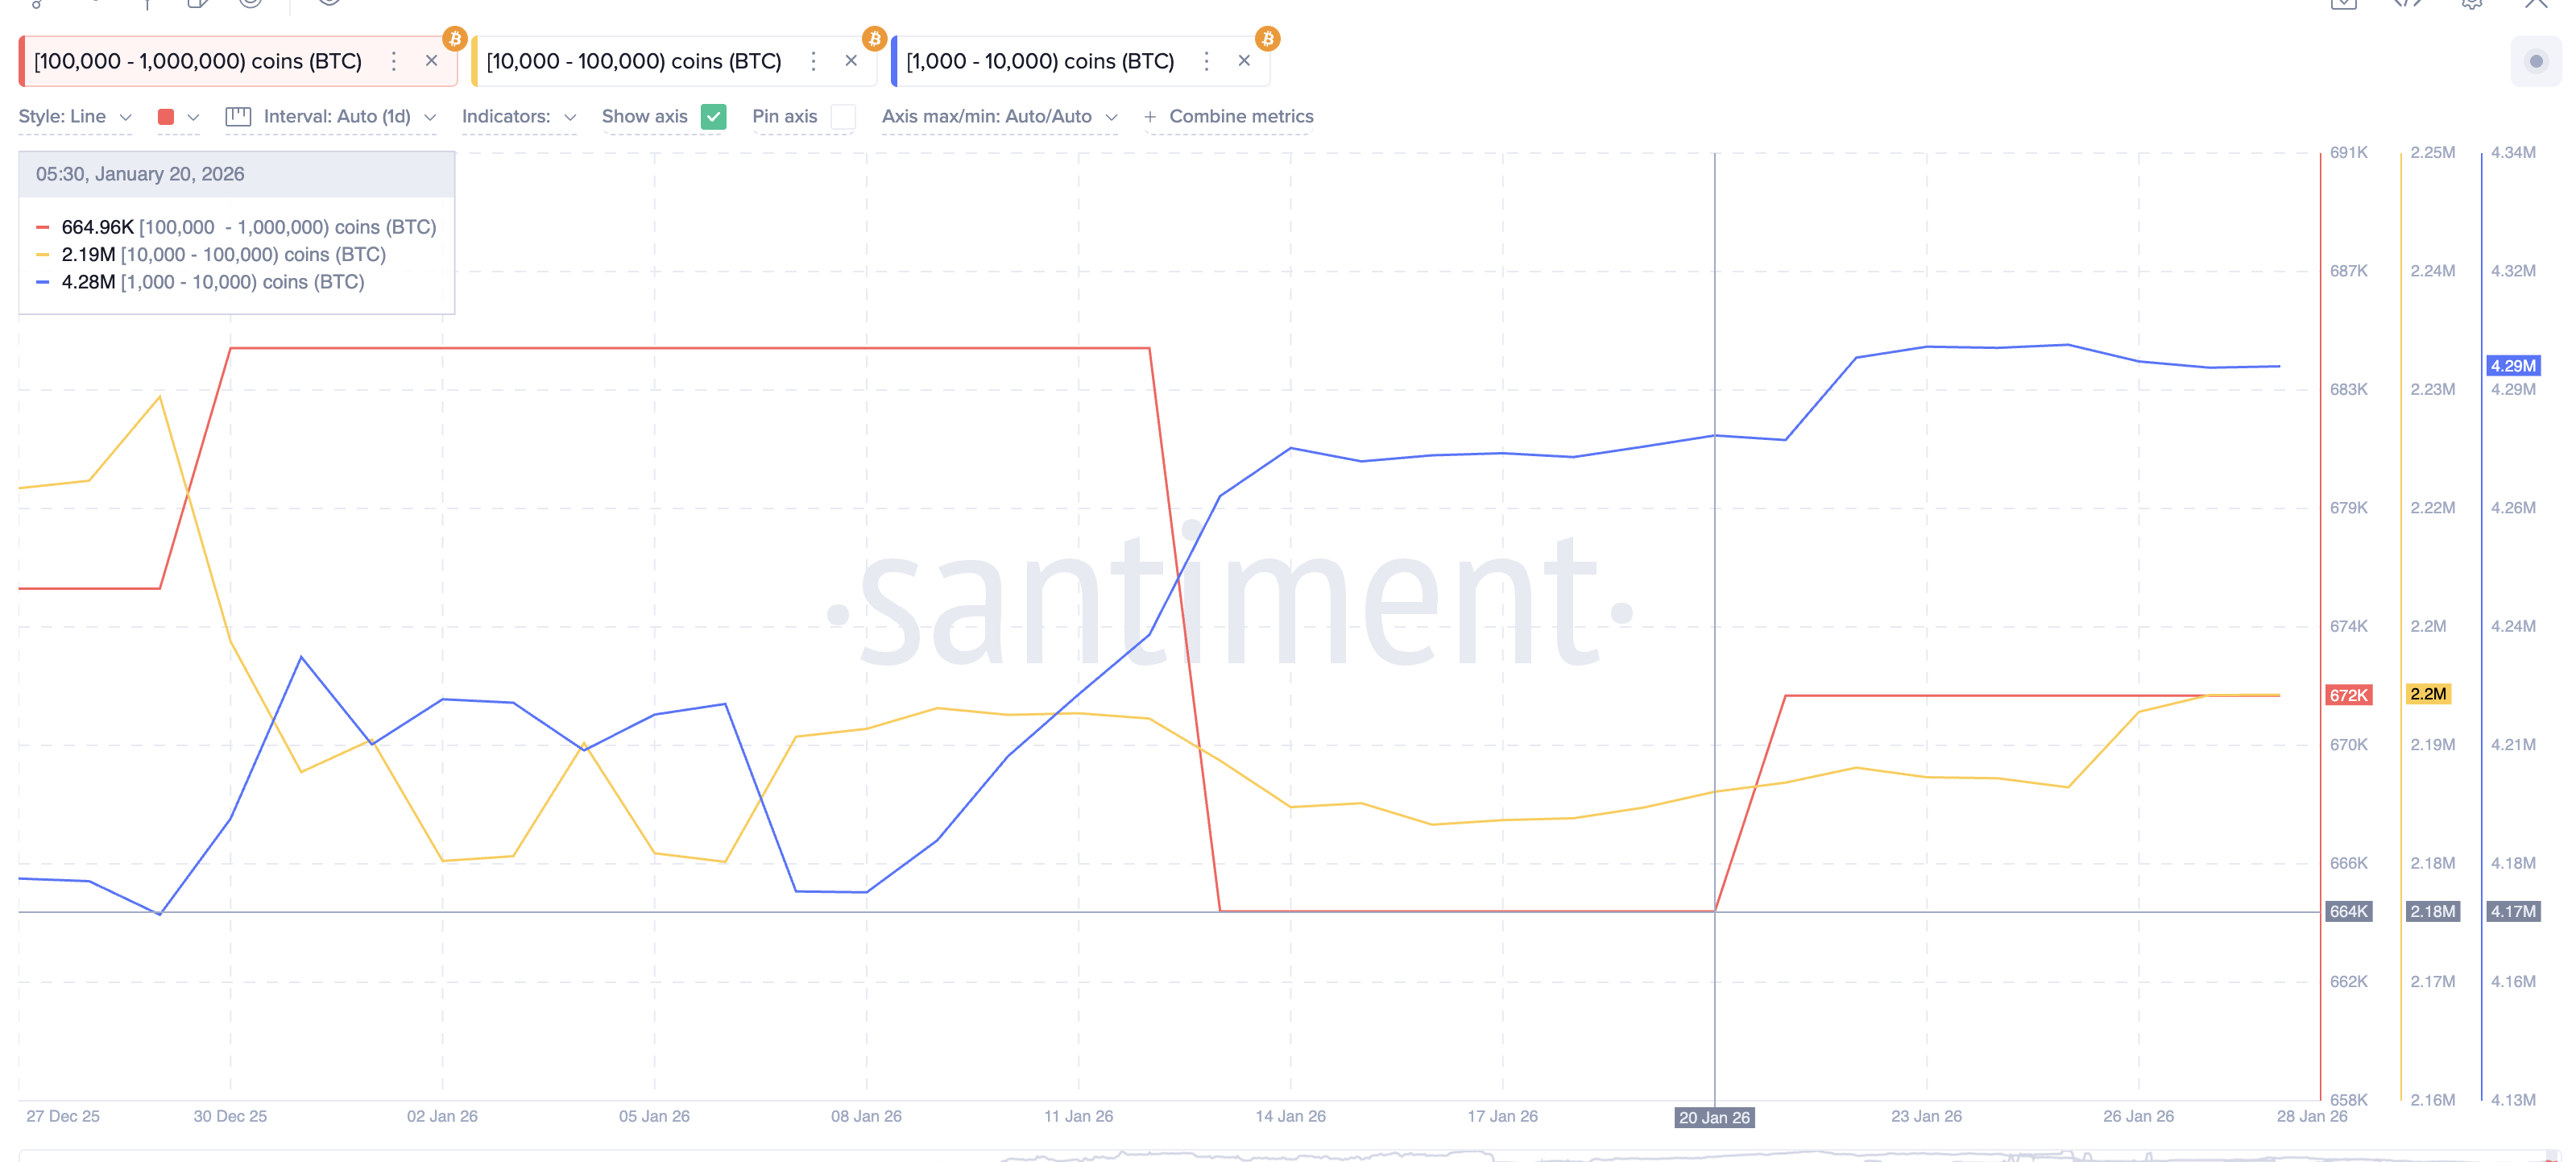Open options menu for [1,000 - 10,000) coins metric

pyautogui.click(x=1206, y=61)
